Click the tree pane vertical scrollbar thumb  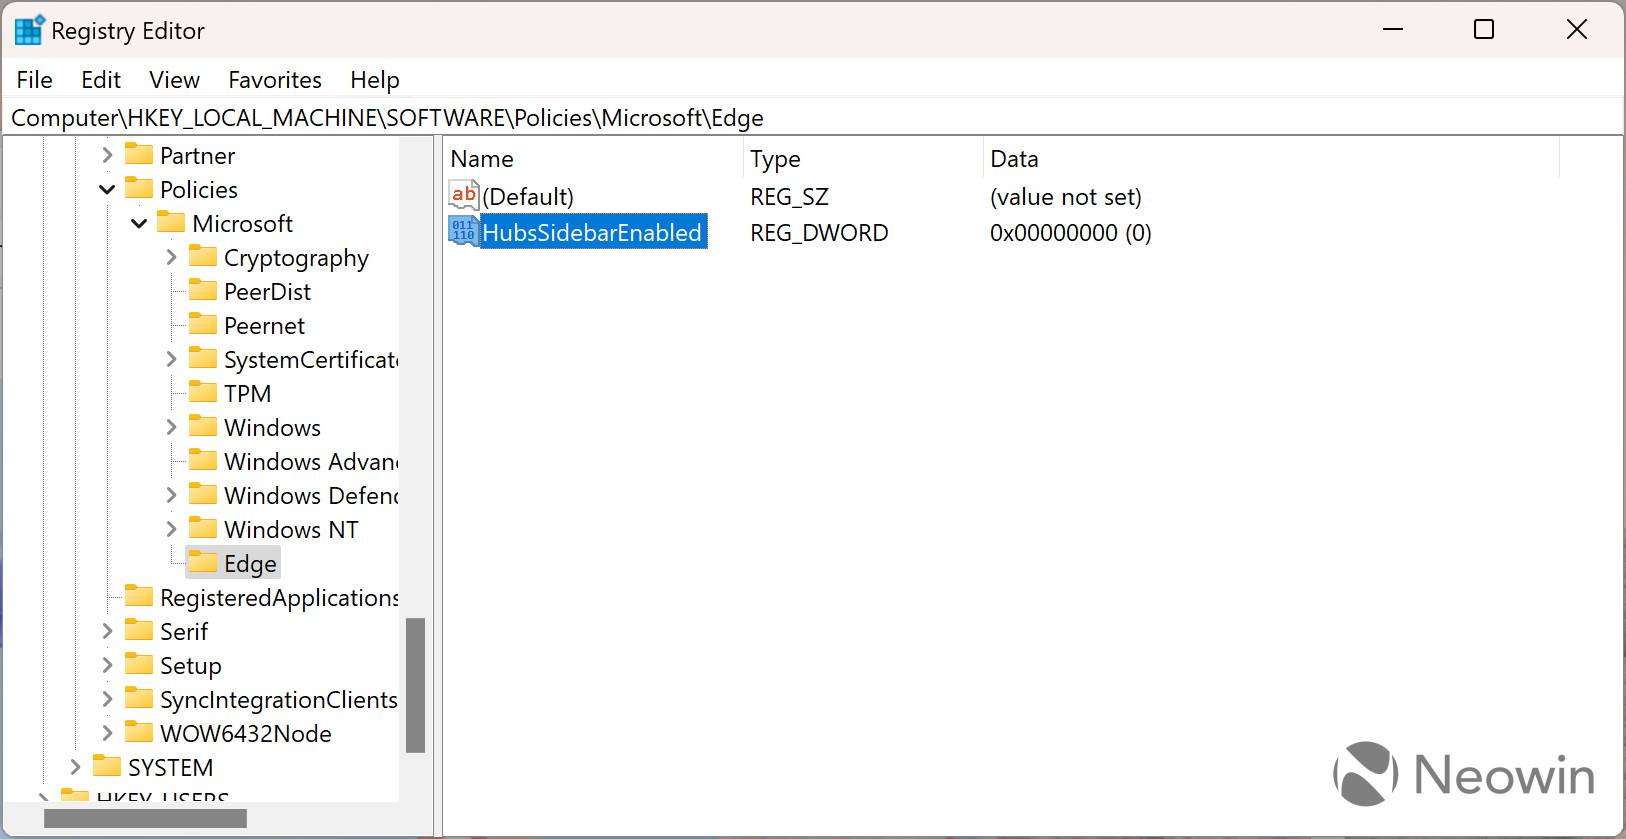click(416, 685)
